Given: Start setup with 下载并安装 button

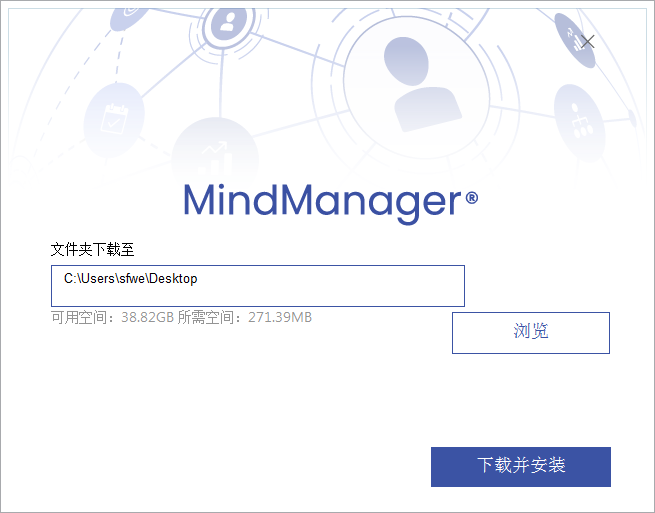Looking at the screenshot, I should pyautogui.click(x=521, y=467).
